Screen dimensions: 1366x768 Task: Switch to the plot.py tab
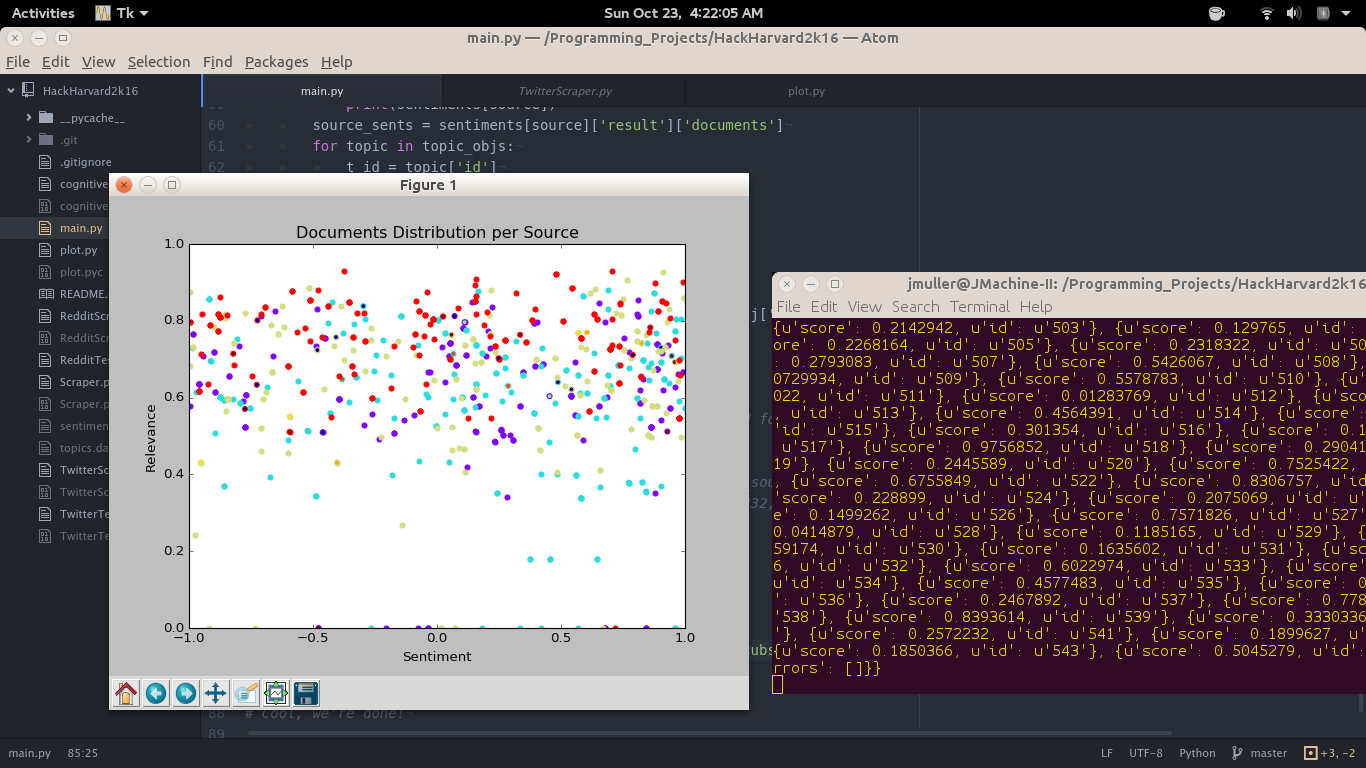pos(806,91)
